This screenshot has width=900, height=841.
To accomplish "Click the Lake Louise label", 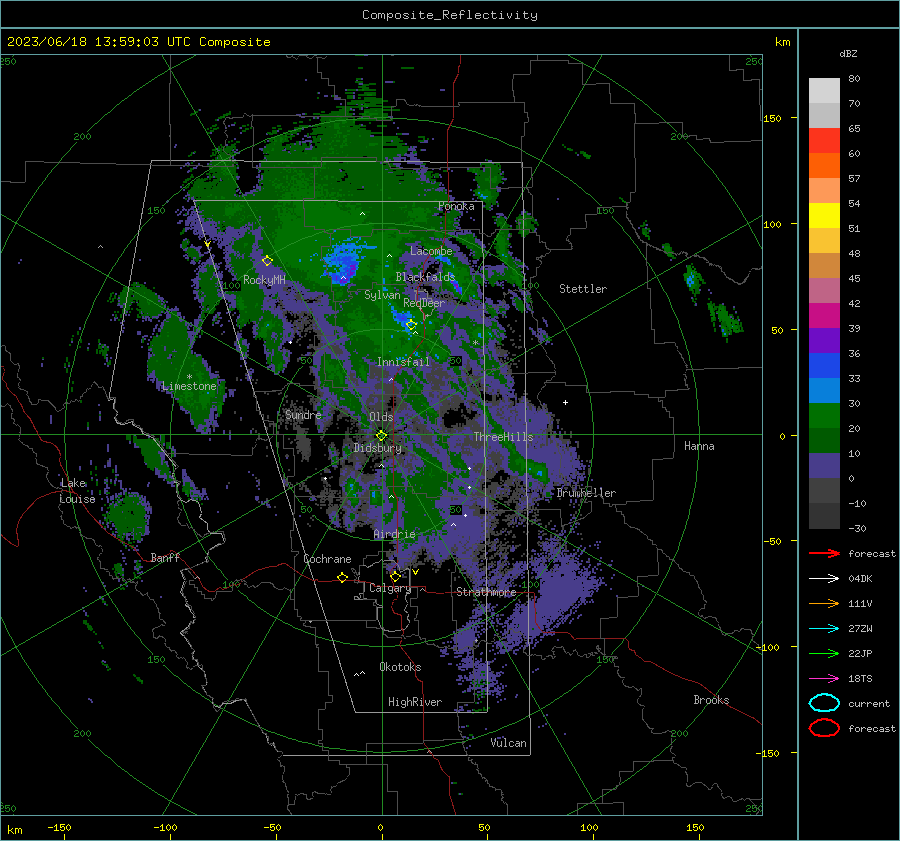I will coord(77,491).
